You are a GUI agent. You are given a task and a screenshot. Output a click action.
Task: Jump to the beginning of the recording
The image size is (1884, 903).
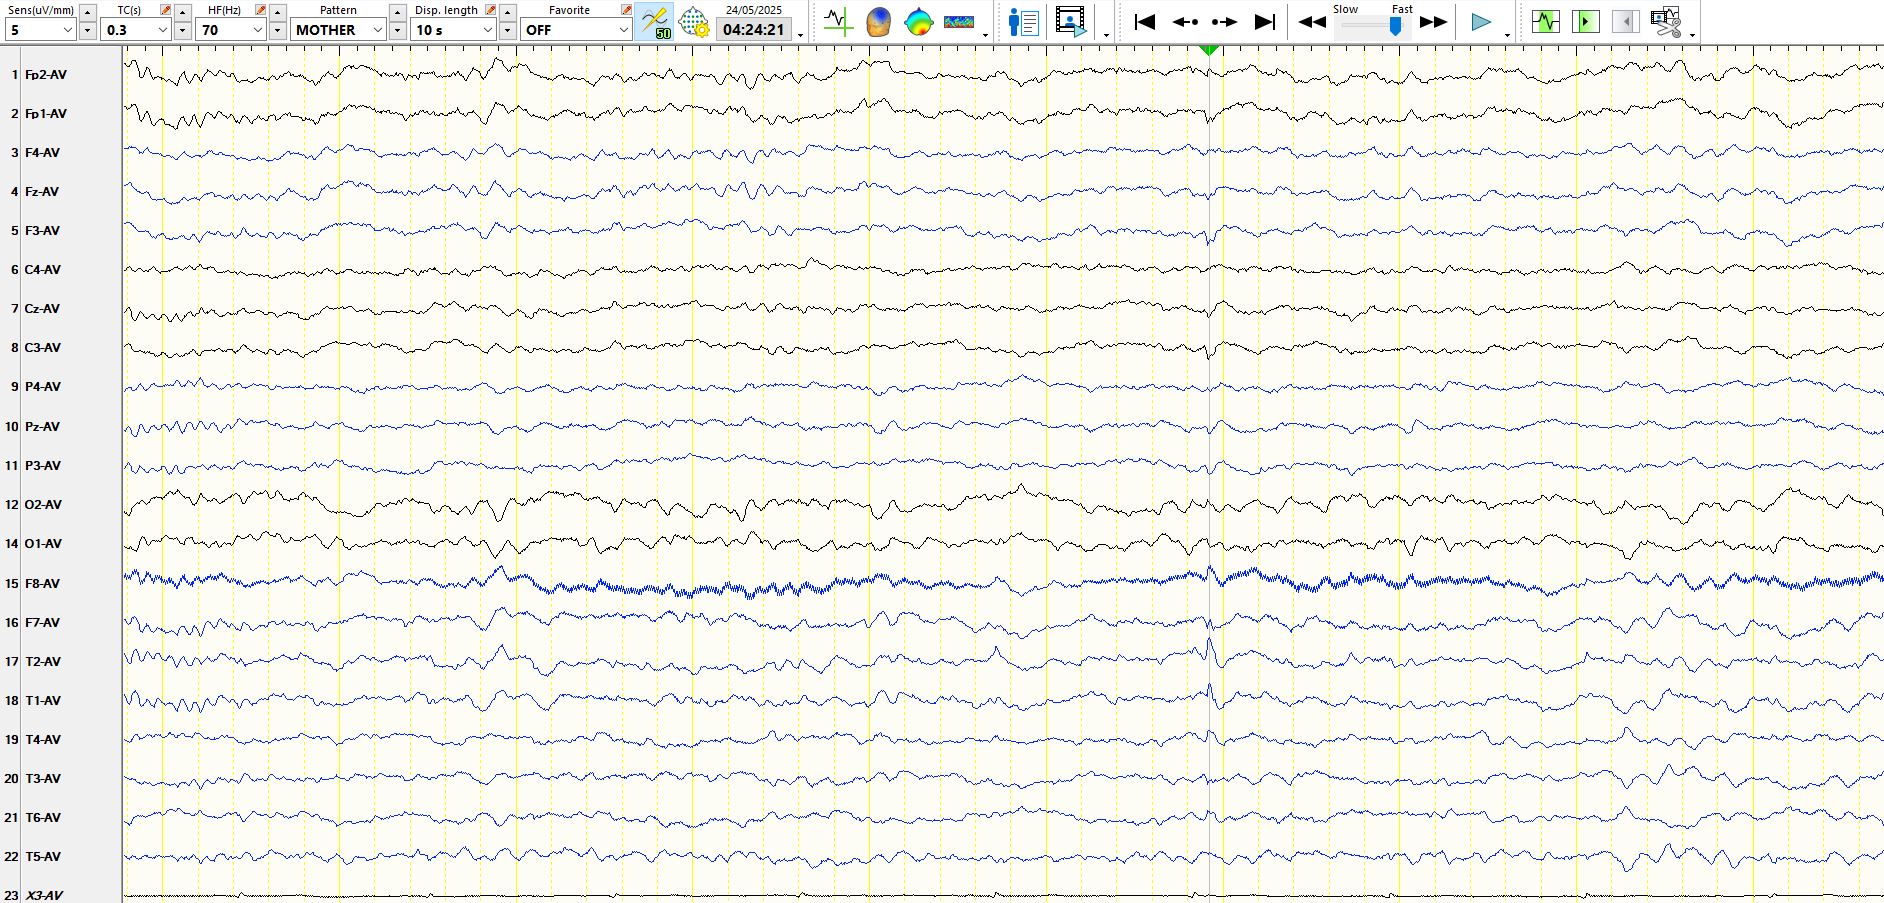point(1145,21)
